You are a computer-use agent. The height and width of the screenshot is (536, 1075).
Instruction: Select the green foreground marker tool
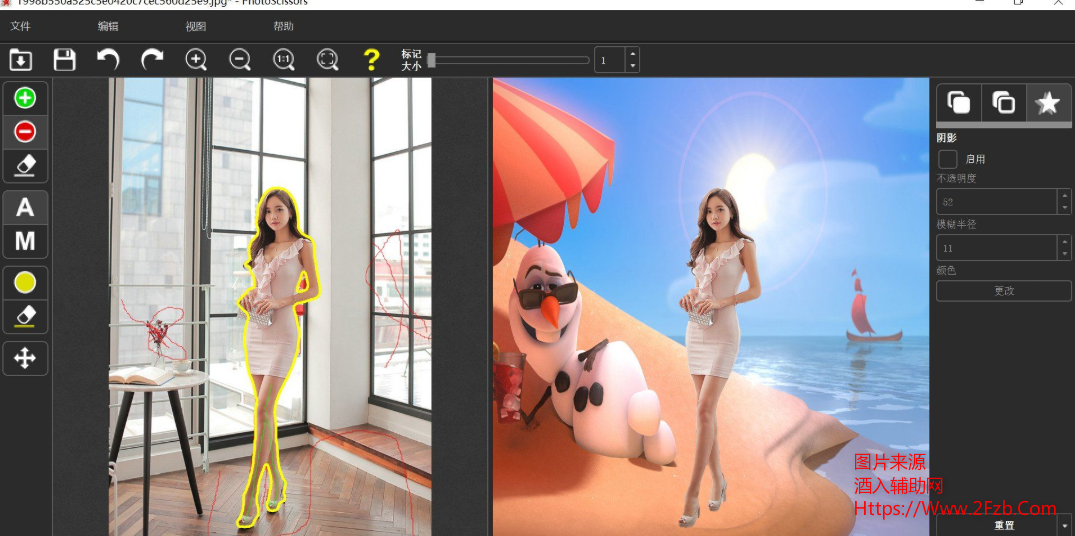tap(25, 98)
